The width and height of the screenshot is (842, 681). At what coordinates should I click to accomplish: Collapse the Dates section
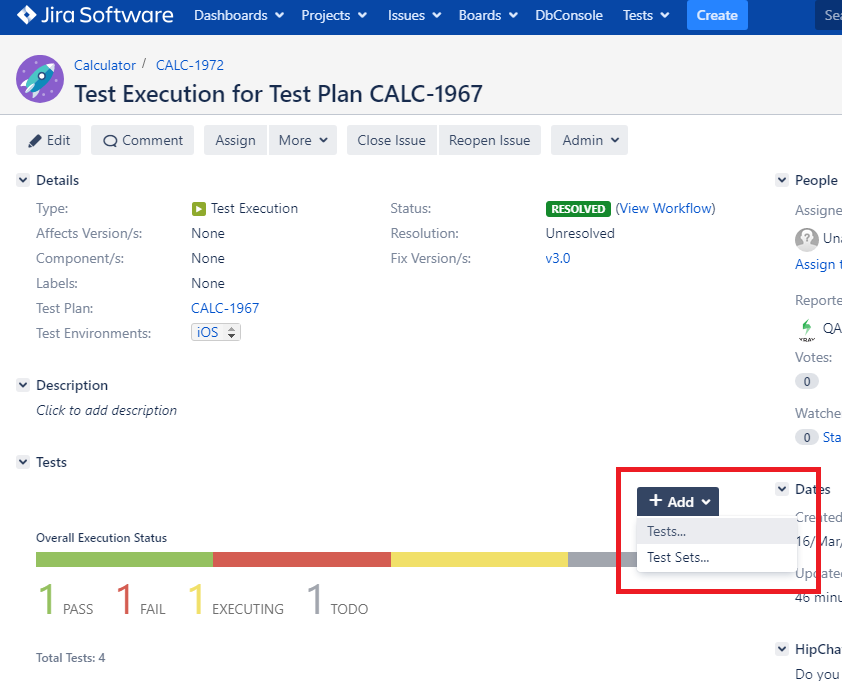coord(782,489)
